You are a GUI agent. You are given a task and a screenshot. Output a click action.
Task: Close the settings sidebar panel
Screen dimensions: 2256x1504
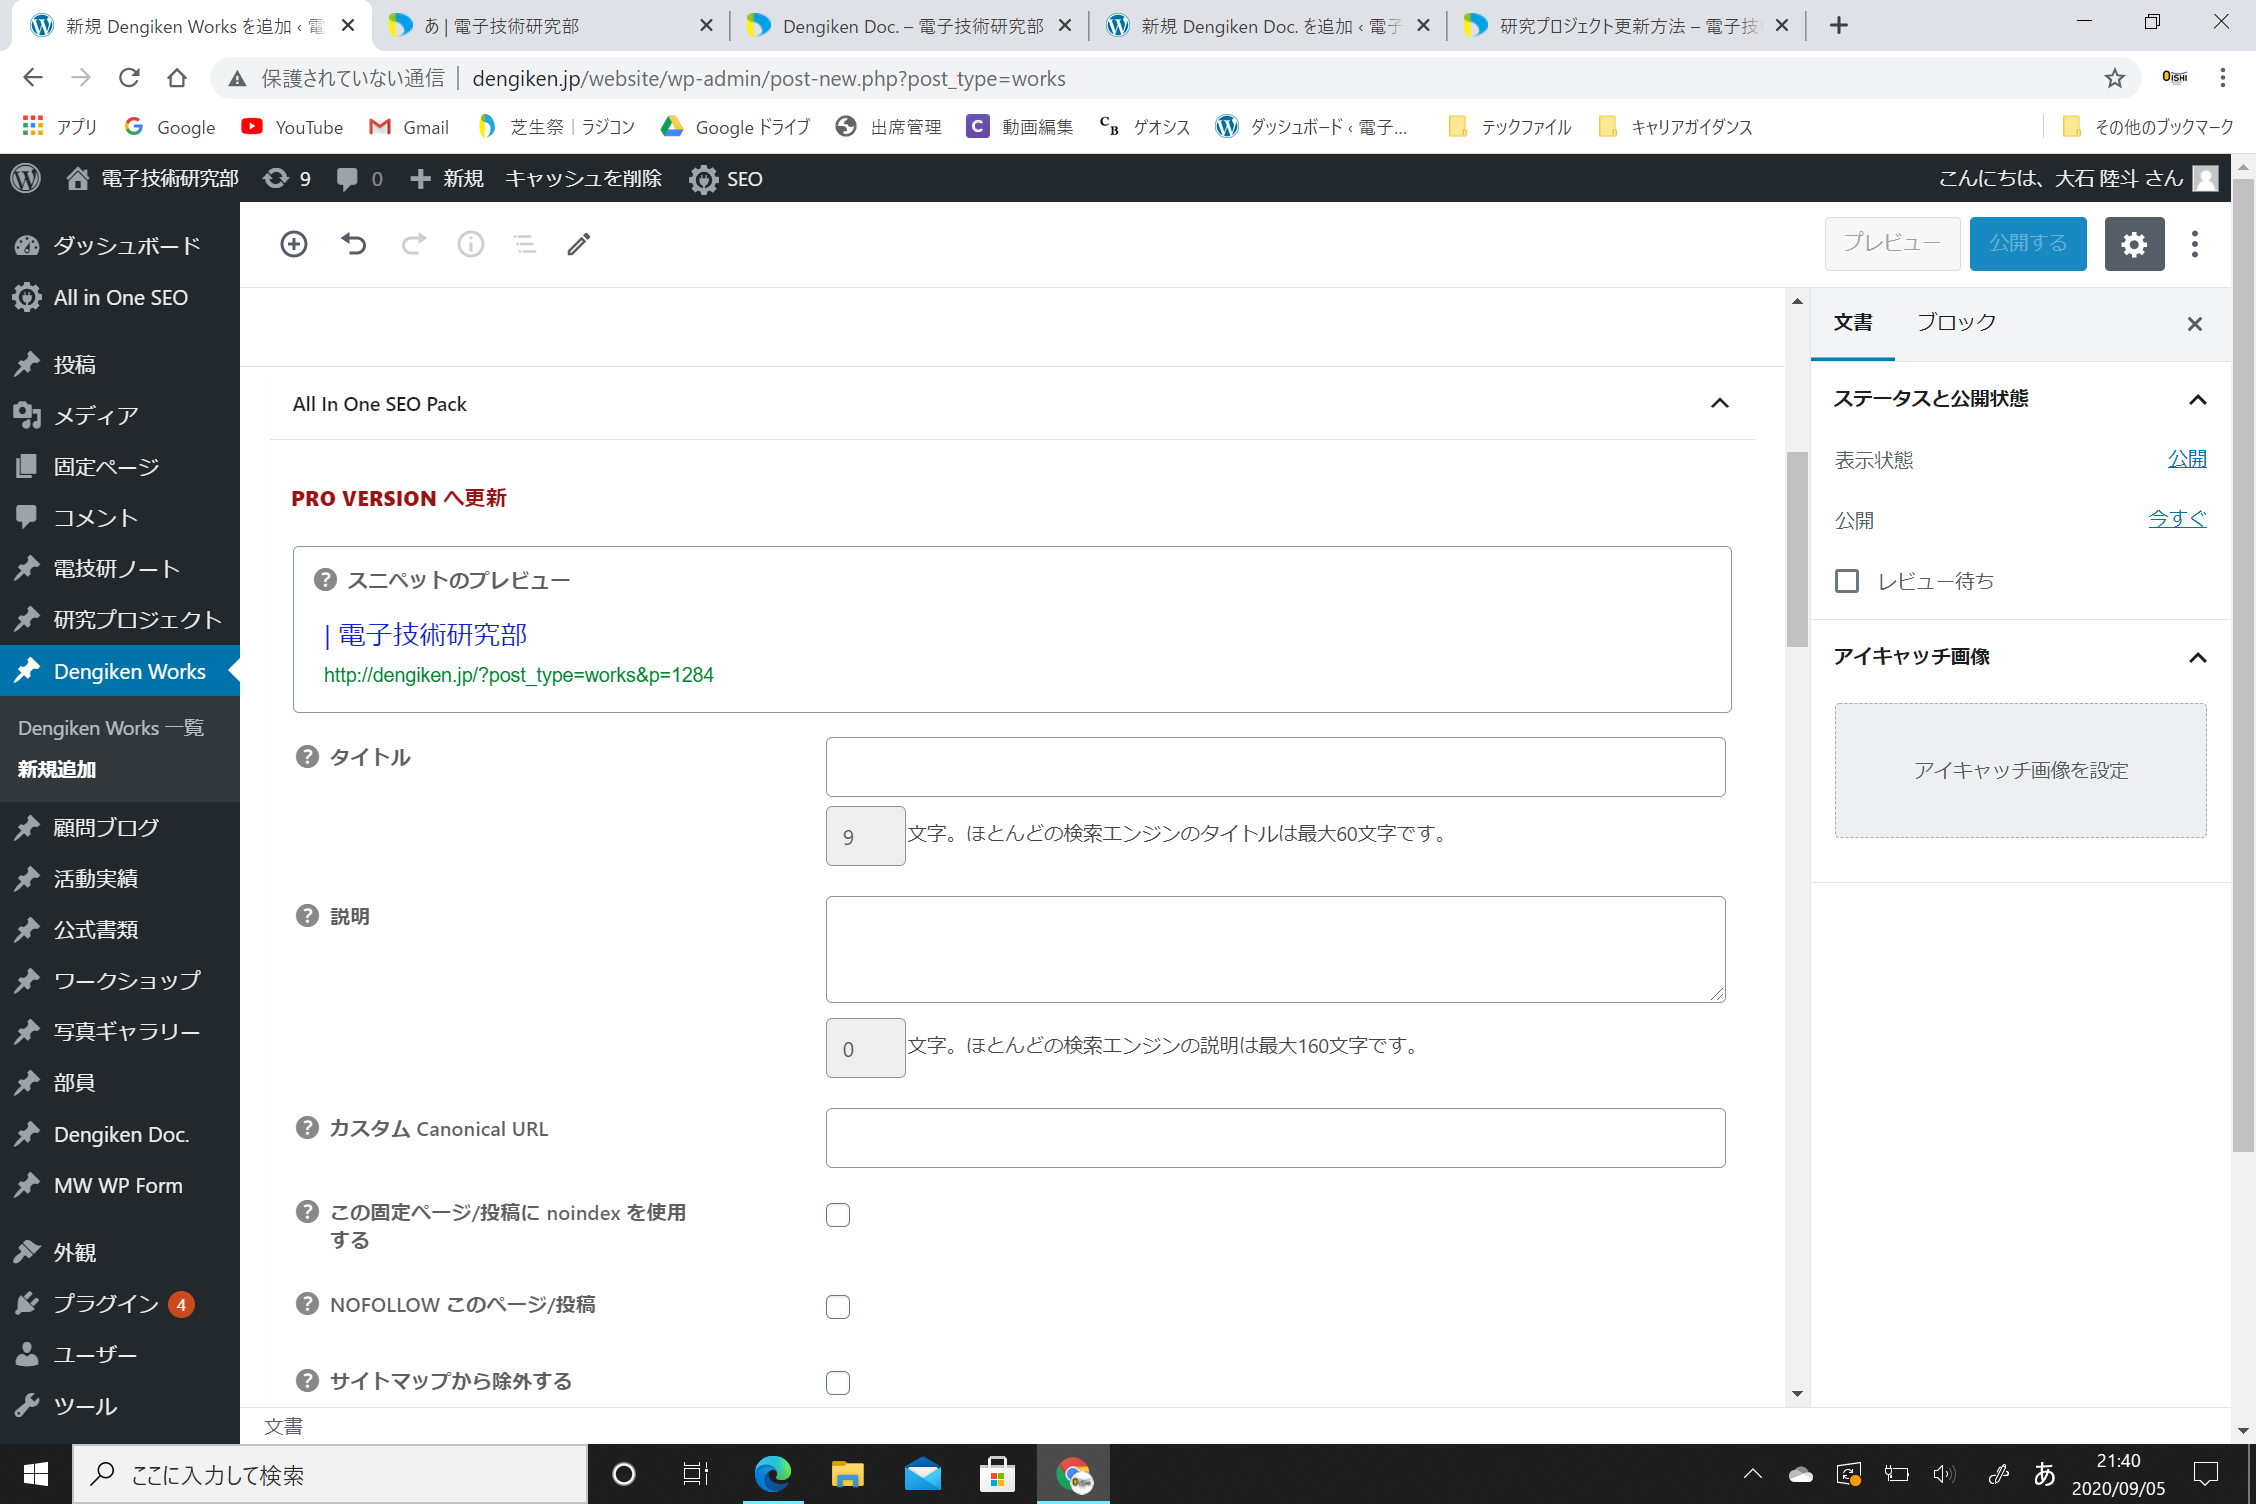2195,324
